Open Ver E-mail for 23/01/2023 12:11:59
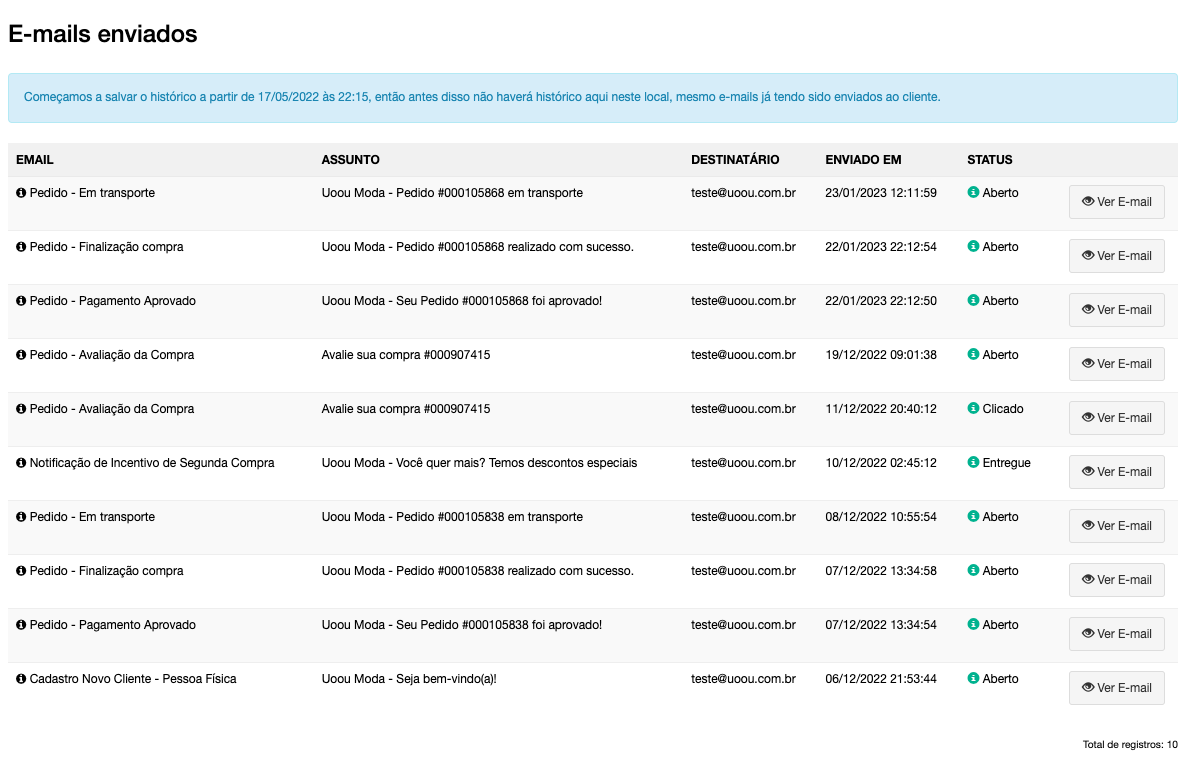 1116,202
